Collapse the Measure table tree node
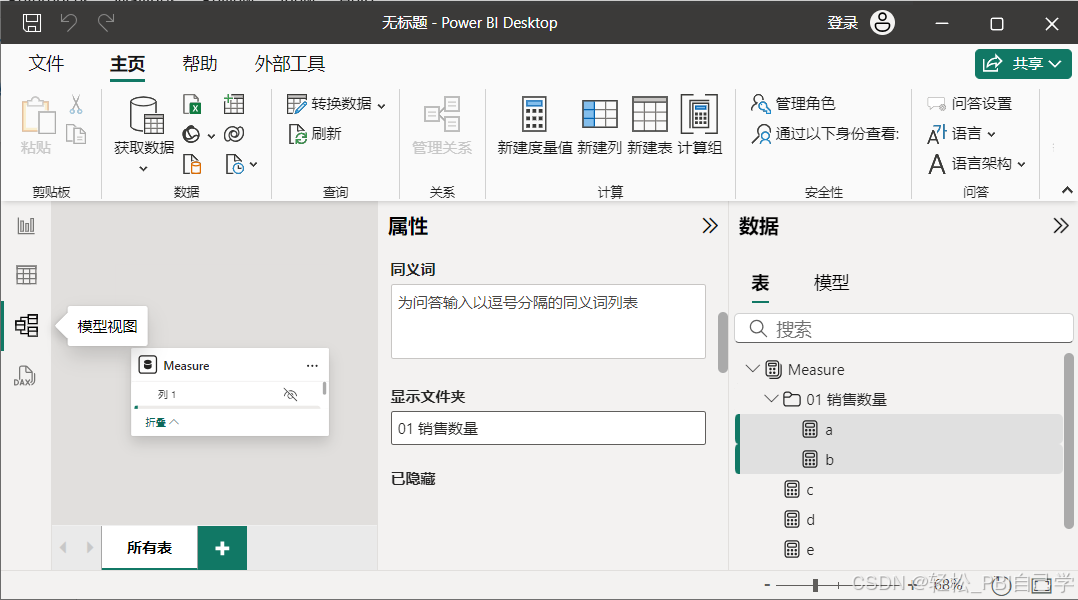Viewport: 1078px width, 600px height. (x=753, y=369)
